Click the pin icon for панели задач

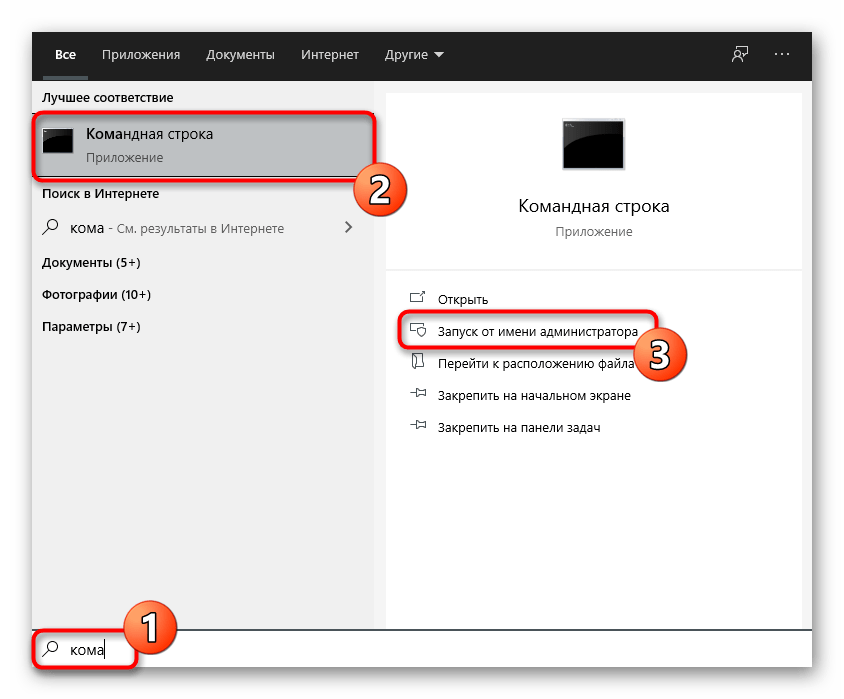[418, 427]
